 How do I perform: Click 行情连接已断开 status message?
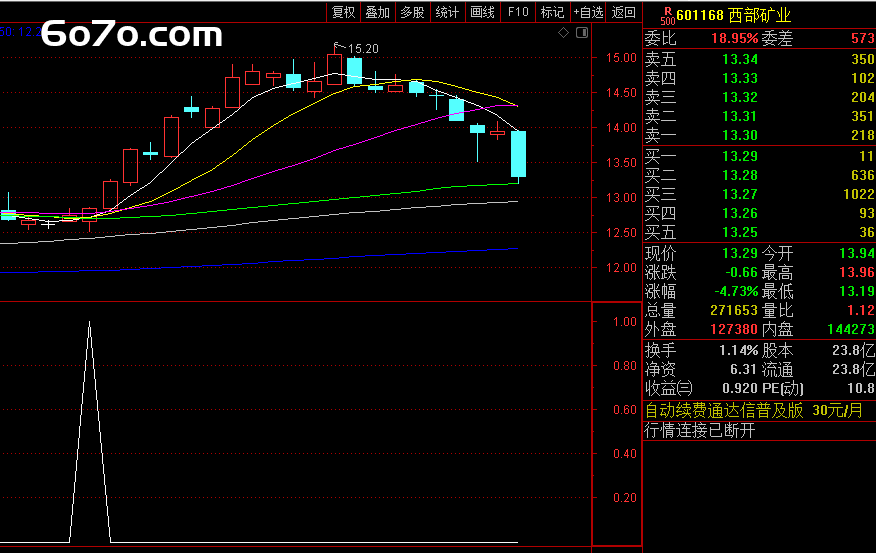pyautogui.click(x=699, y=430)
